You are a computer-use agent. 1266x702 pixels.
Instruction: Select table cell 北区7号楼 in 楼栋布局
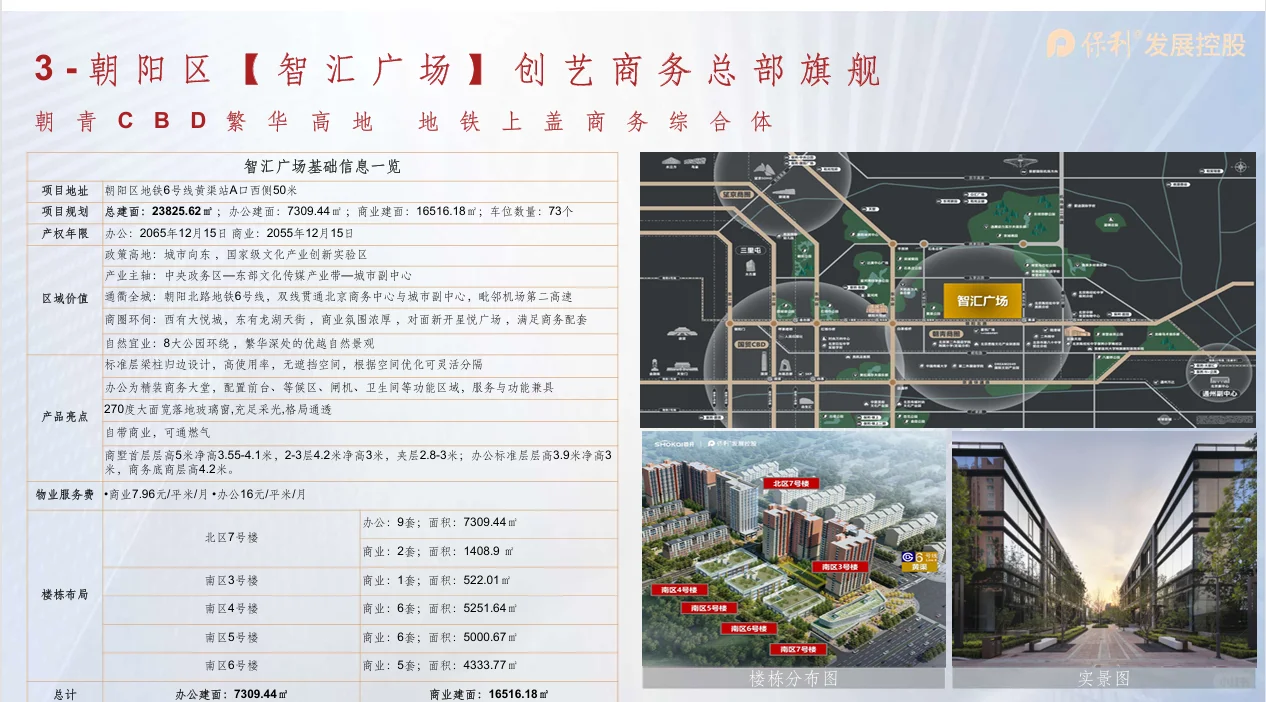(231, 537)
